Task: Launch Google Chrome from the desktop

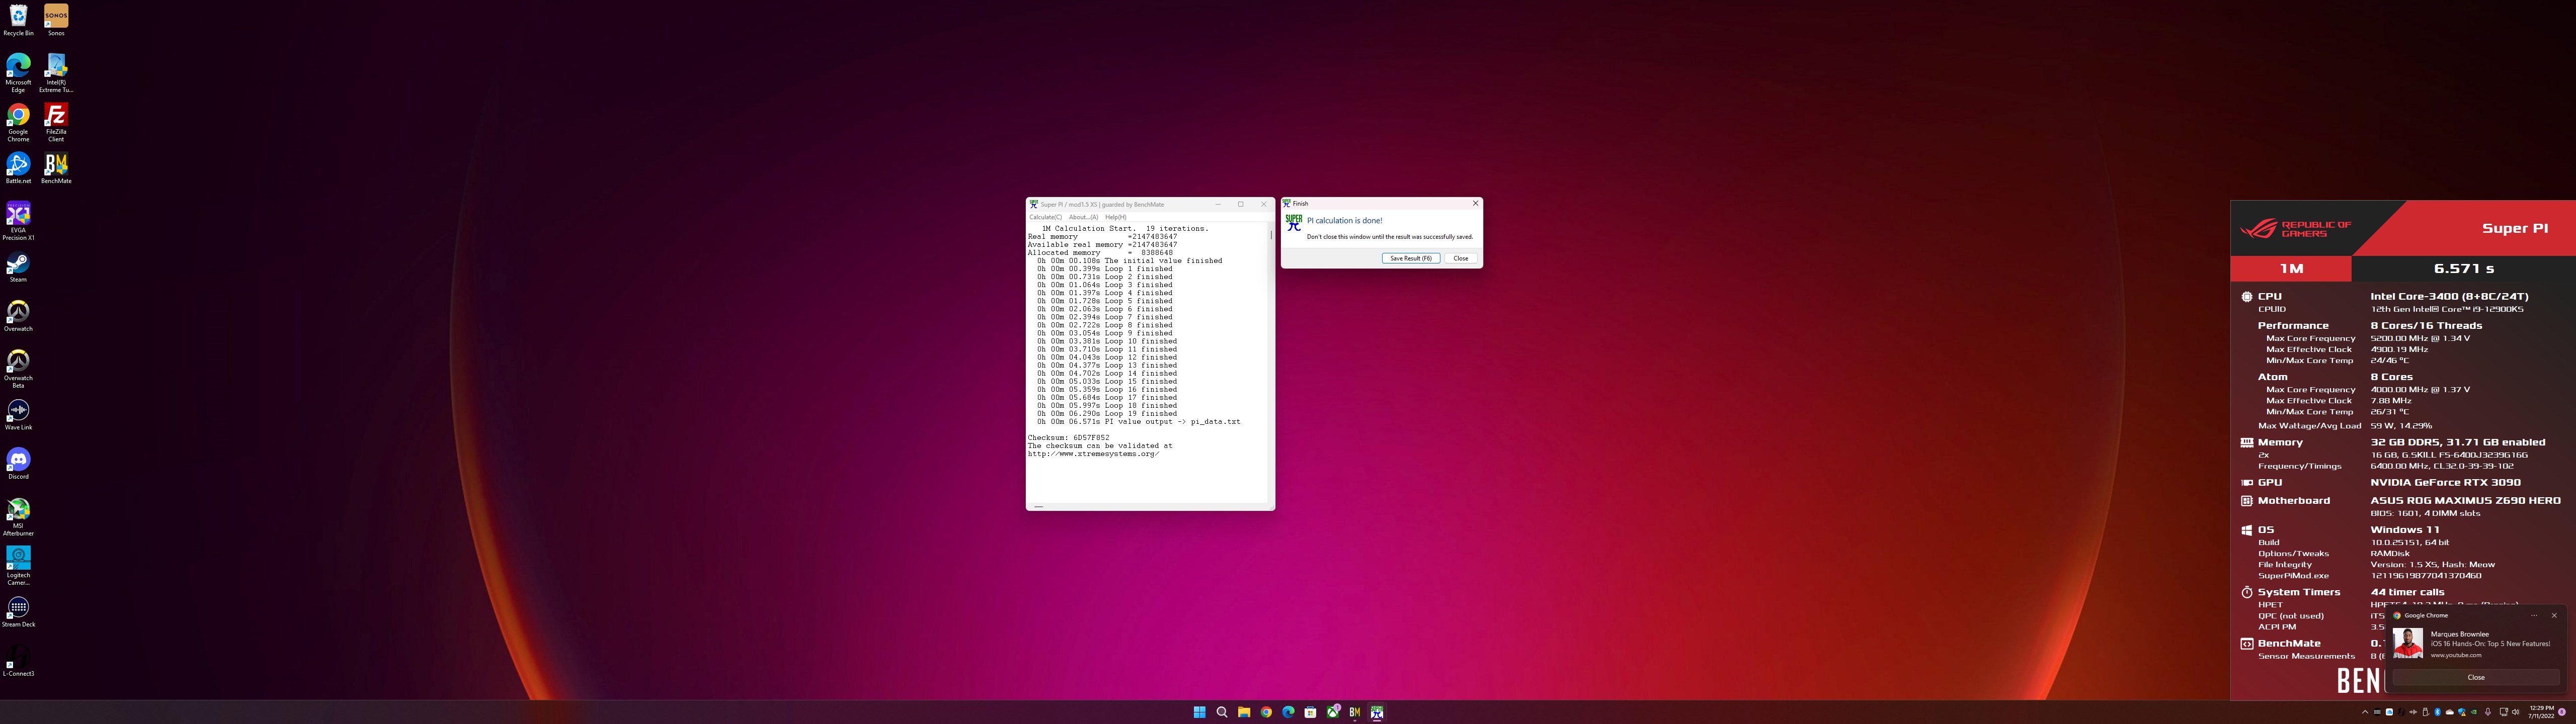Action: tap(18, 122)
